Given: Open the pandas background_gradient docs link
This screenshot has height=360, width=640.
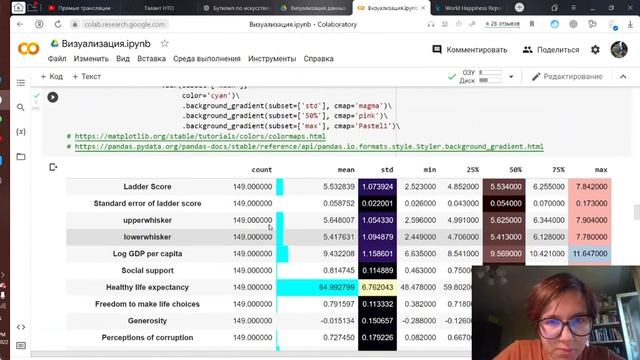Looking at the screenshot, I should pos(309,147).
